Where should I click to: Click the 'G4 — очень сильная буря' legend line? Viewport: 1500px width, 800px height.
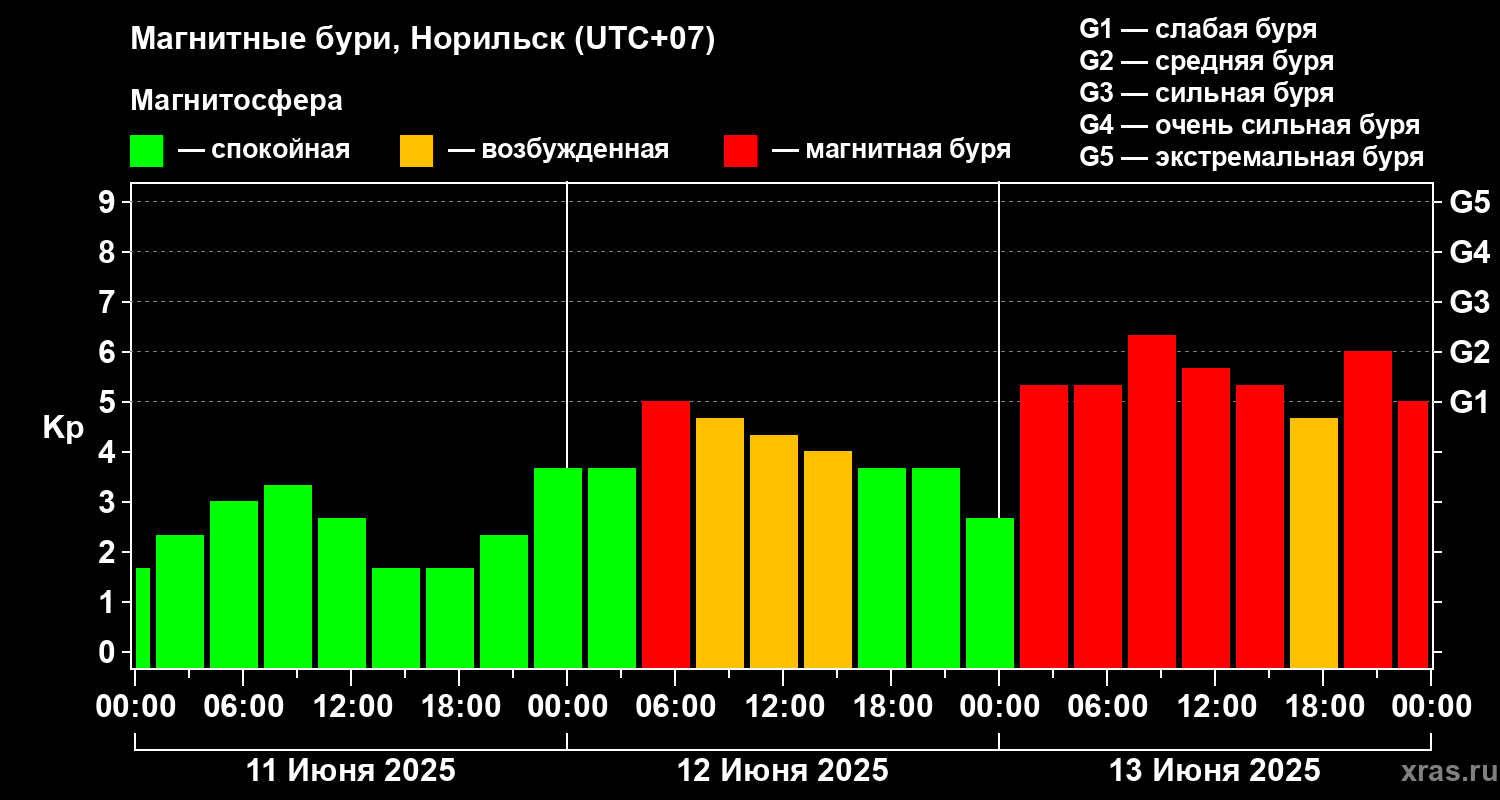1250,125
